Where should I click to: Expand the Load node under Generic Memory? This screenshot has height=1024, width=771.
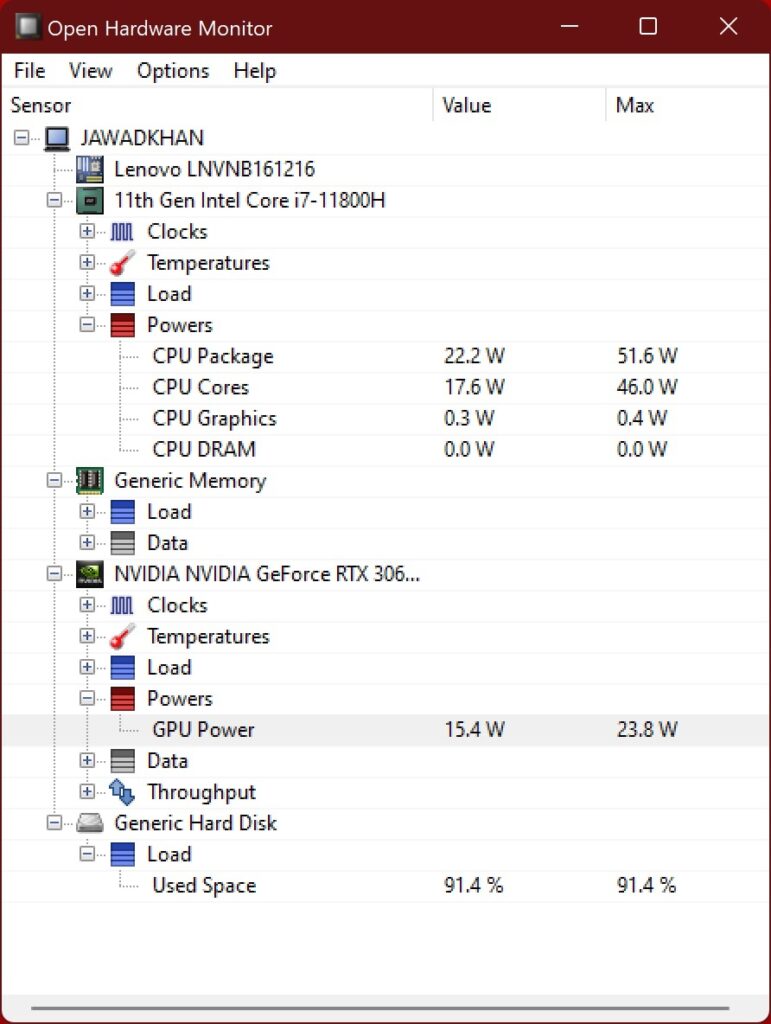click(87, 512)
